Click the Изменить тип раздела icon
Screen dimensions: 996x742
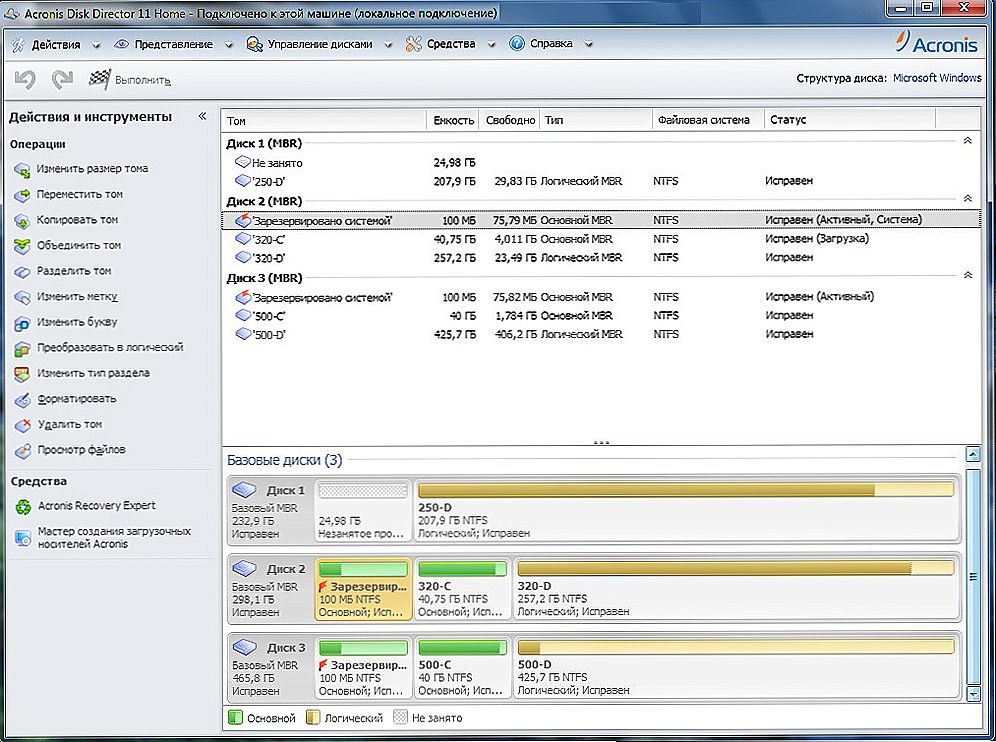coord(22,374)
